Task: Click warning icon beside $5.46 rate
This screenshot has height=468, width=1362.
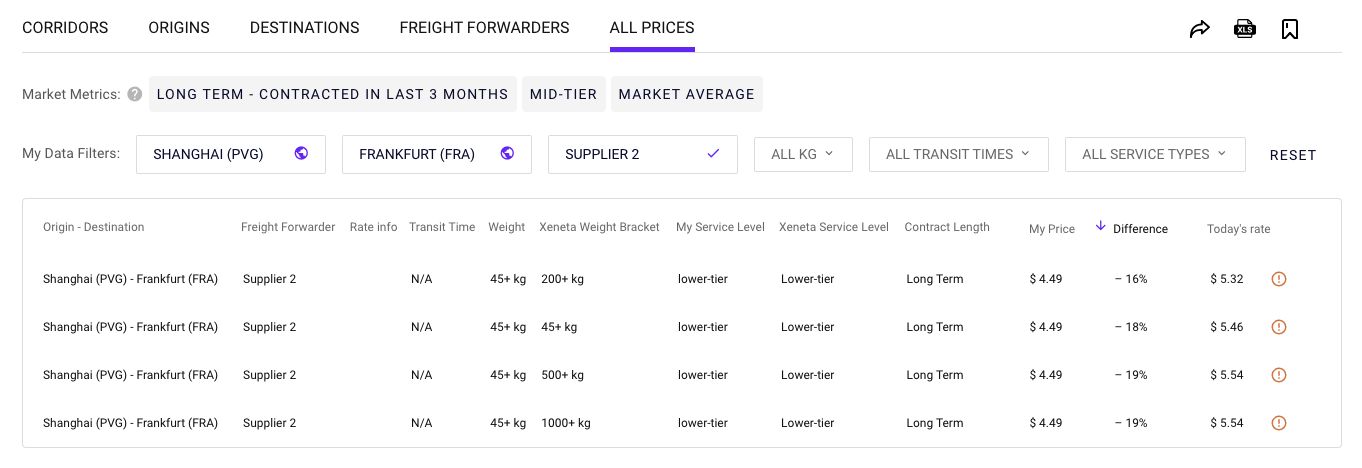Action: (1279, 327)
